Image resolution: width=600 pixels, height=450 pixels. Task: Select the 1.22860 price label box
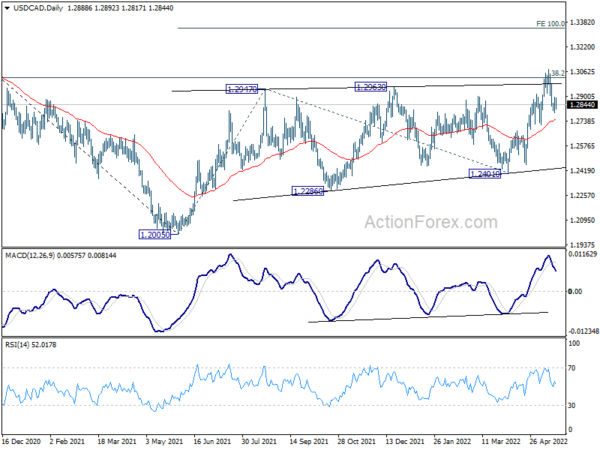pyautogui.click(x=308, y=191)
